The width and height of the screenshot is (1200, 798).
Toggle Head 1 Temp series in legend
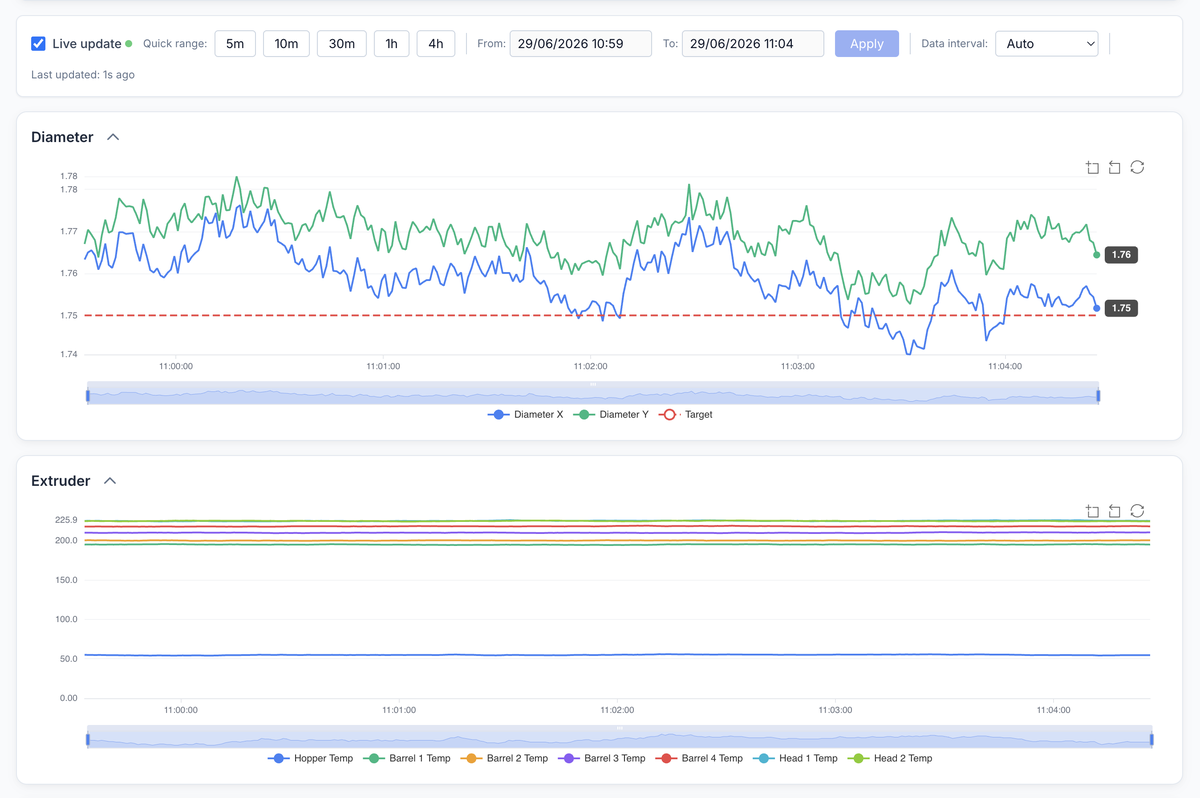pyautogui.click(x=794, y=758)
